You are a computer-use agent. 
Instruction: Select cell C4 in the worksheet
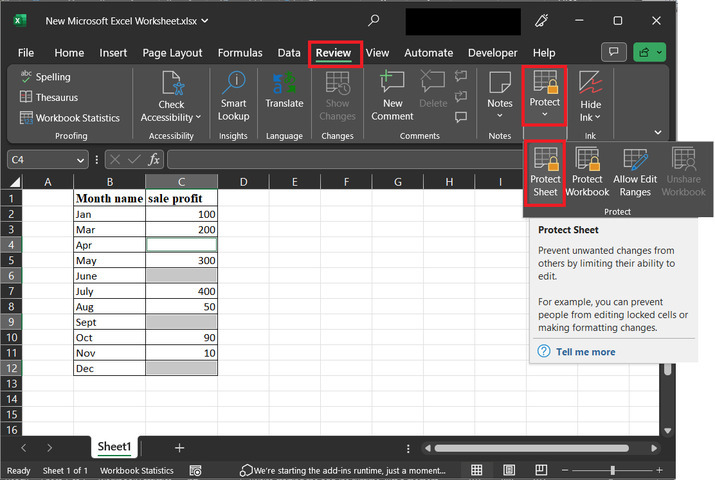point(181,245)
